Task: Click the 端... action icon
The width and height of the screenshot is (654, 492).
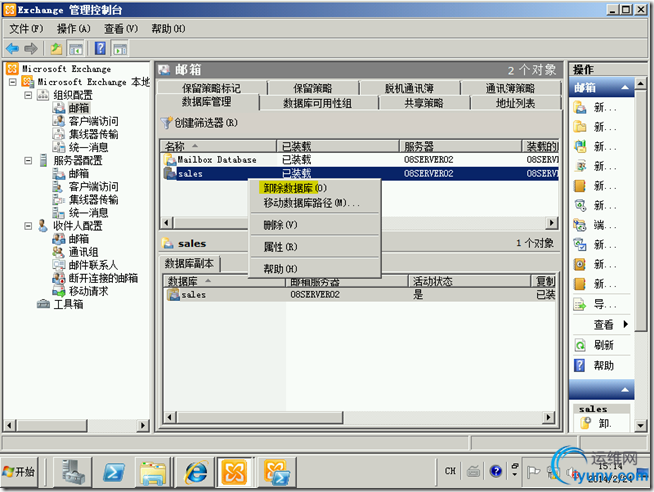Action: click(x=580, y=225)
